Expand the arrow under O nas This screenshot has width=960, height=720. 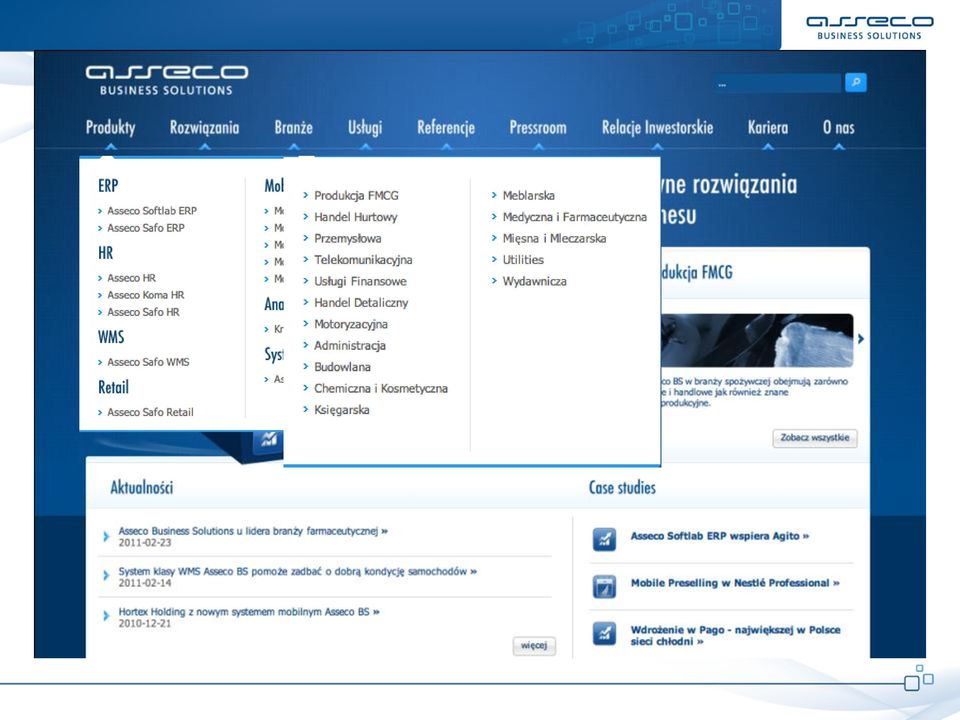tap(839, 147)
